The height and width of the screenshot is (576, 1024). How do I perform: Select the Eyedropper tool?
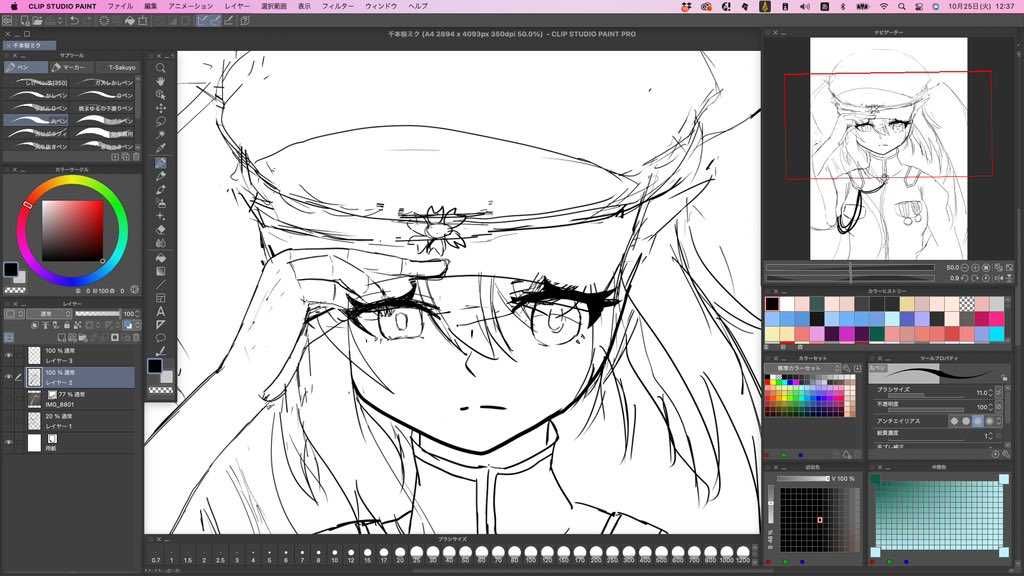161,148
